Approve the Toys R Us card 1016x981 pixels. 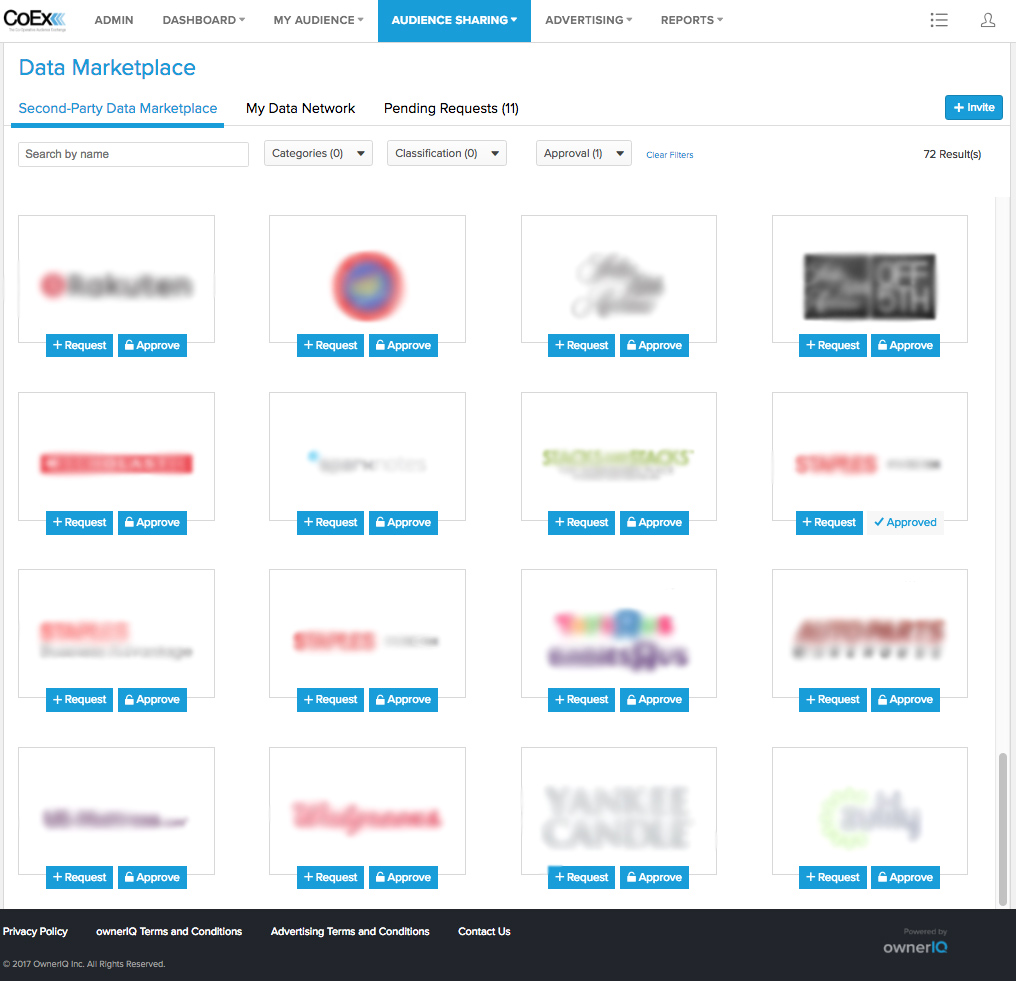[654, 700]
